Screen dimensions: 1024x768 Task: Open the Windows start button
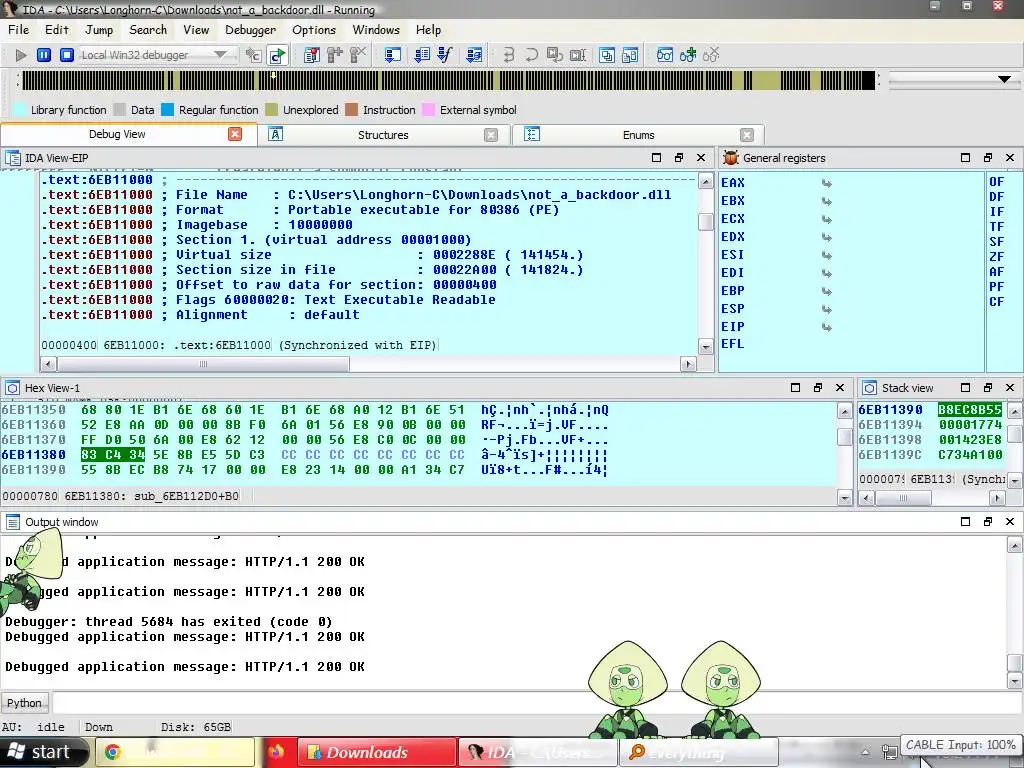[x=44, y=752]
